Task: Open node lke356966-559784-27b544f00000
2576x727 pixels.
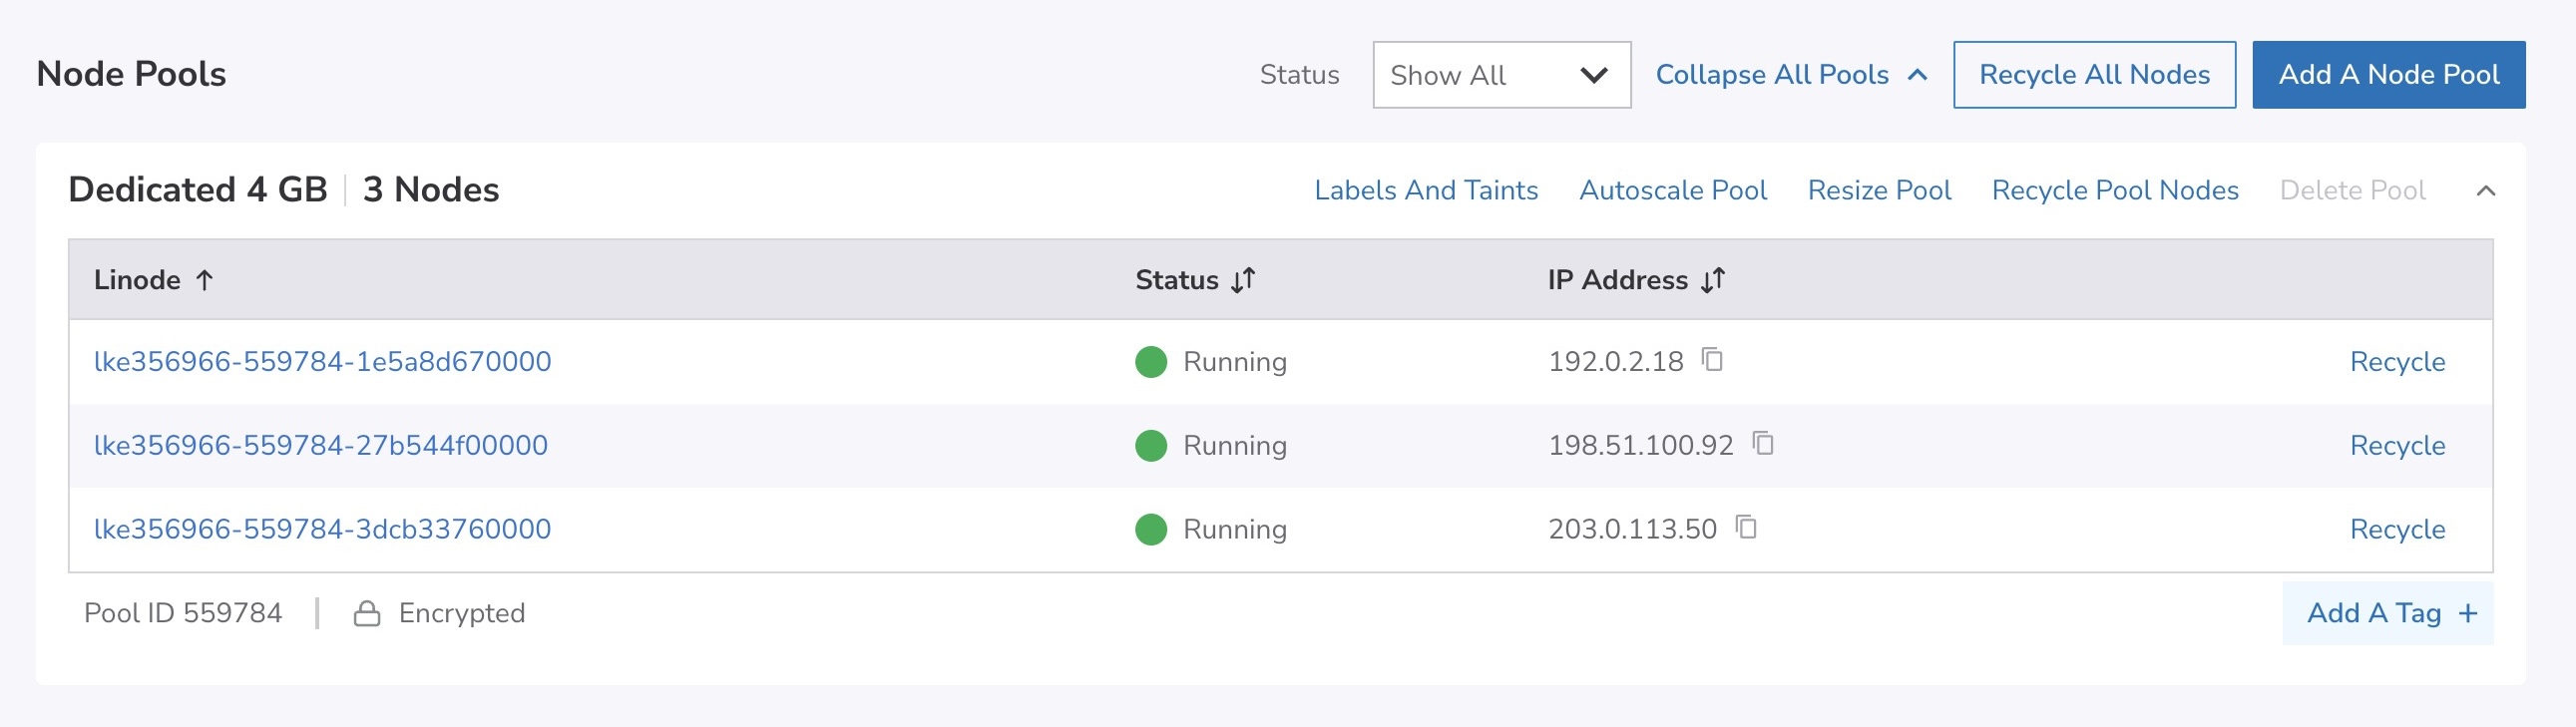Action: pos(320,446)
